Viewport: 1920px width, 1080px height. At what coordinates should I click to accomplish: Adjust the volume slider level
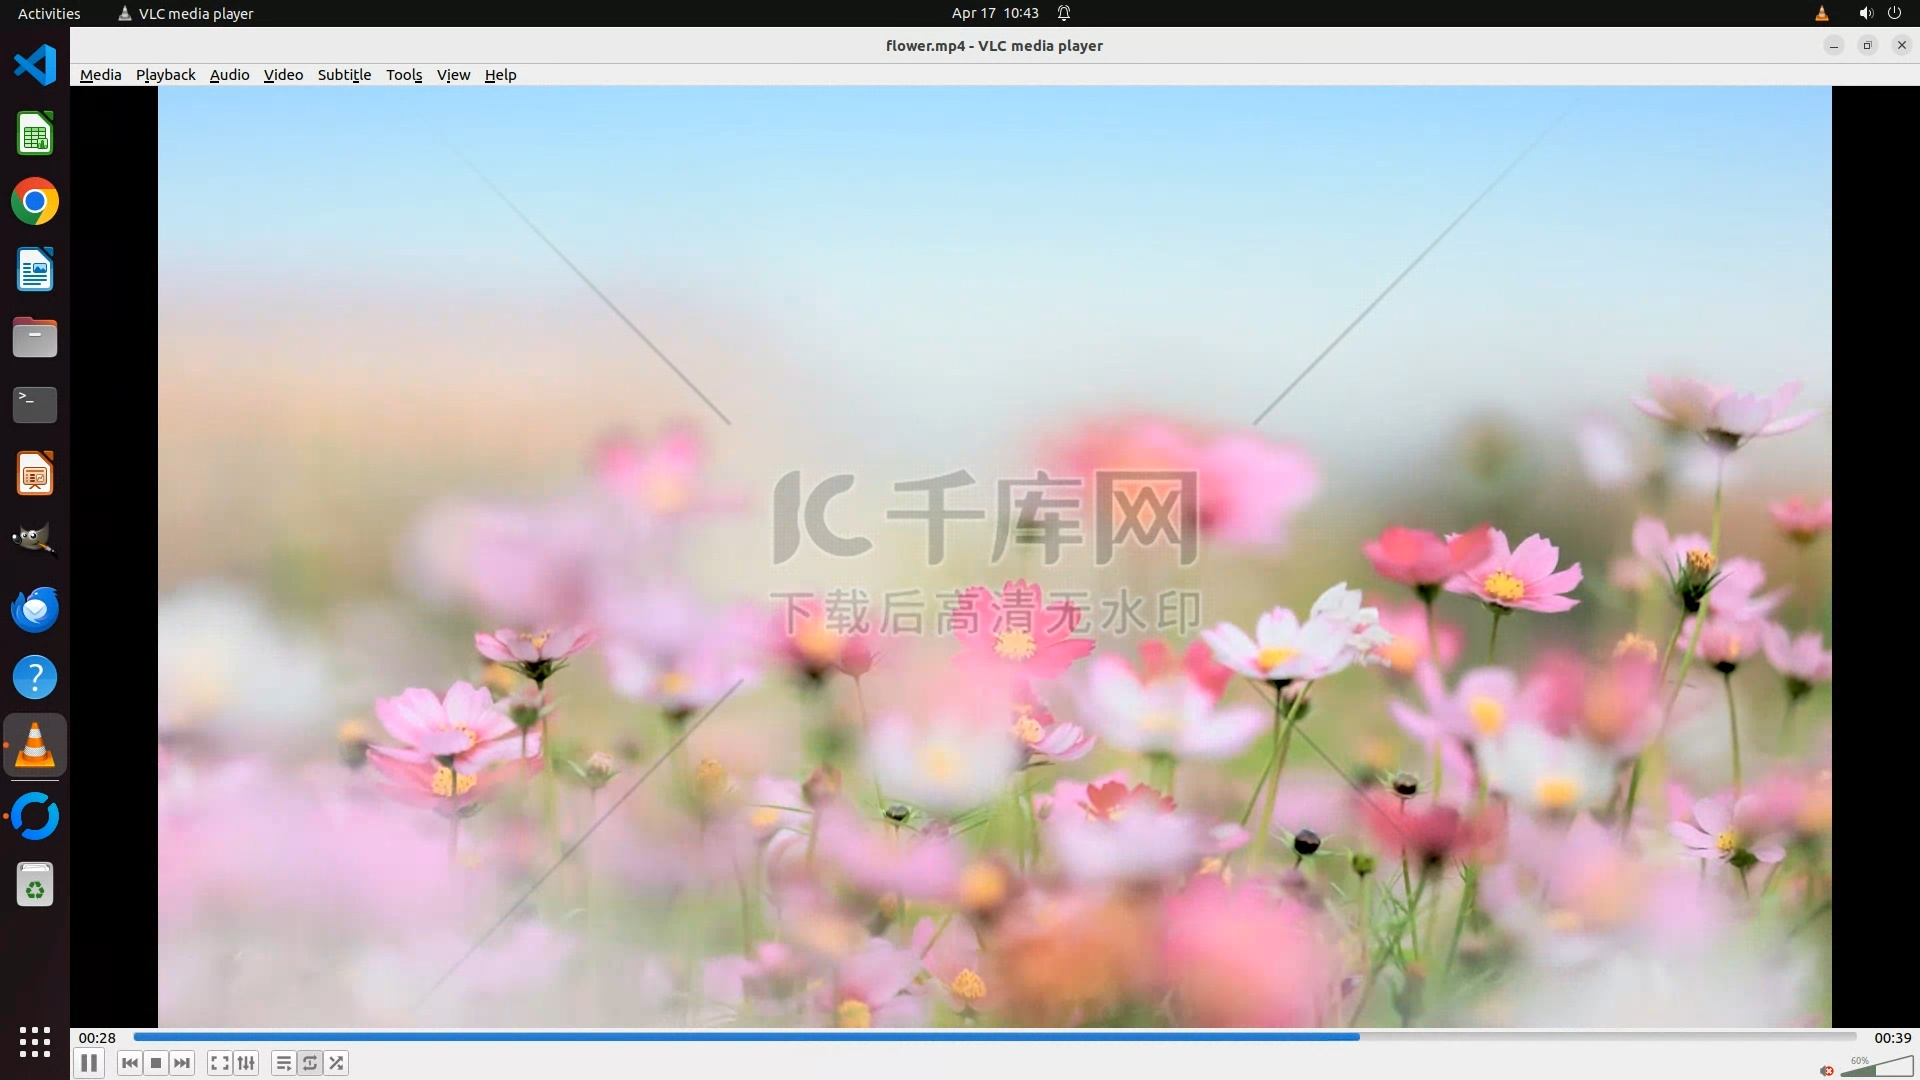(x=1877, y=1068)
